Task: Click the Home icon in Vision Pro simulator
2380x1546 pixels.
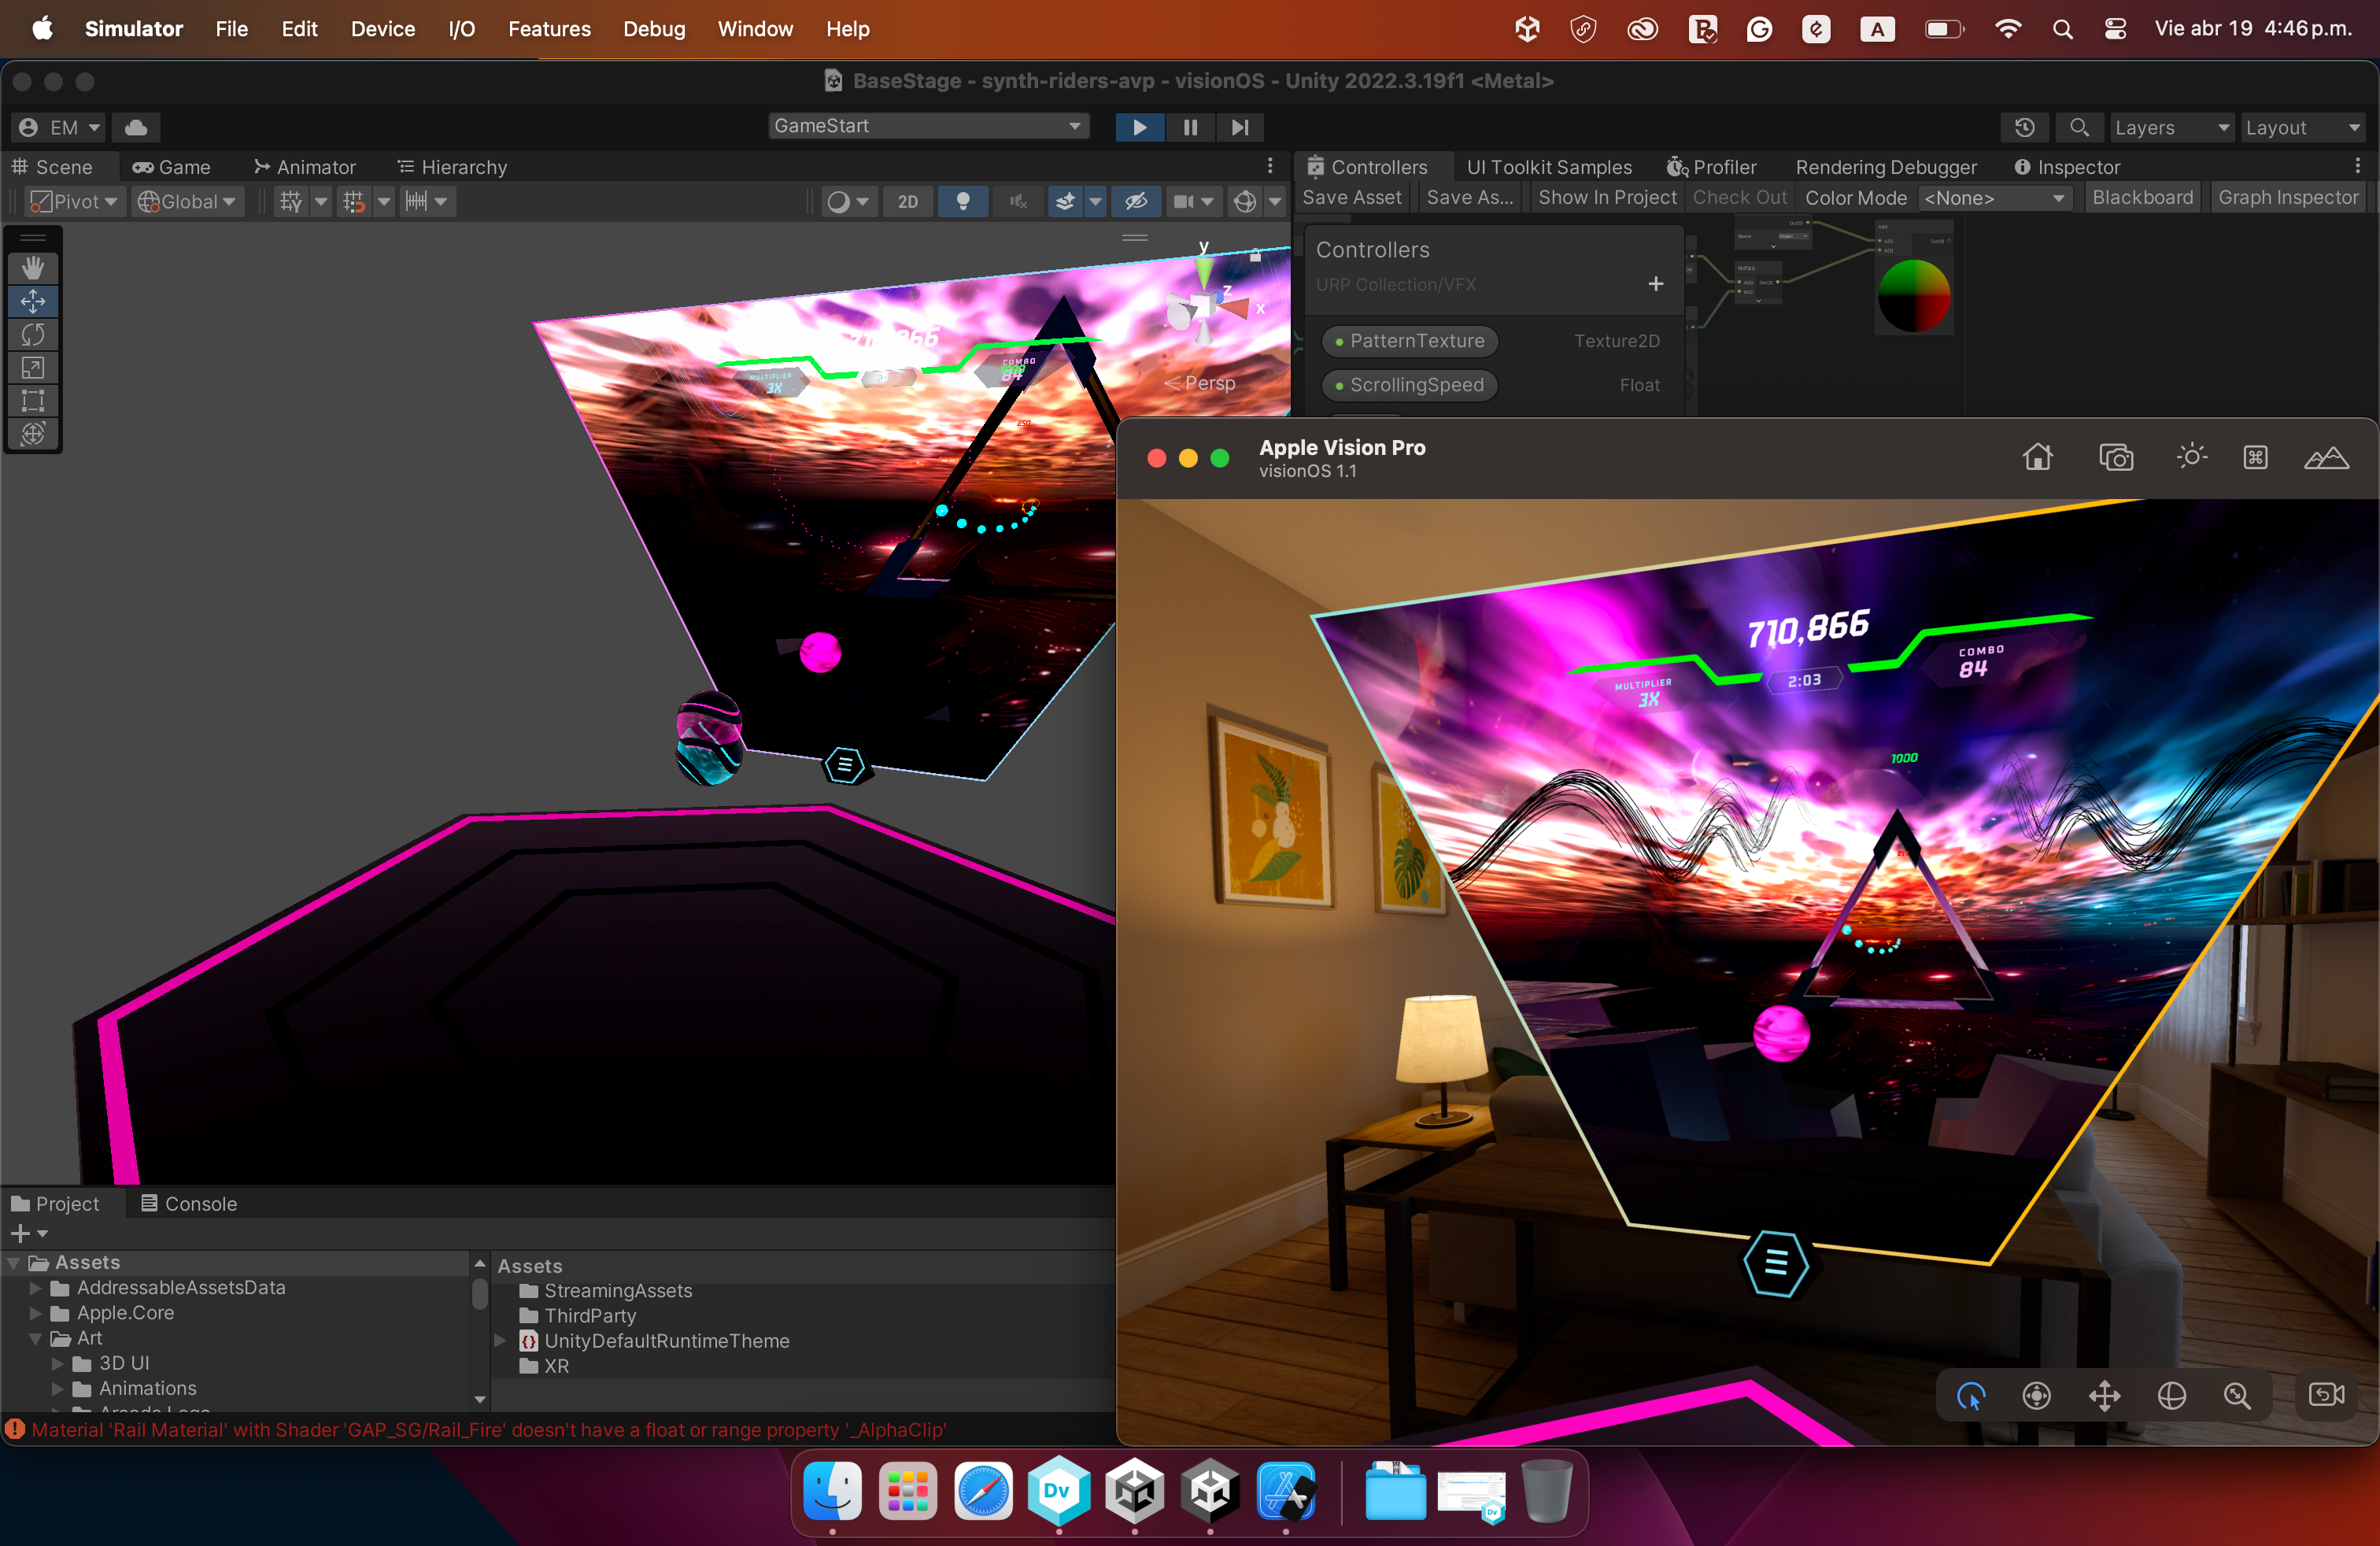Action: pyautogui.click(x=2037, y=457)
